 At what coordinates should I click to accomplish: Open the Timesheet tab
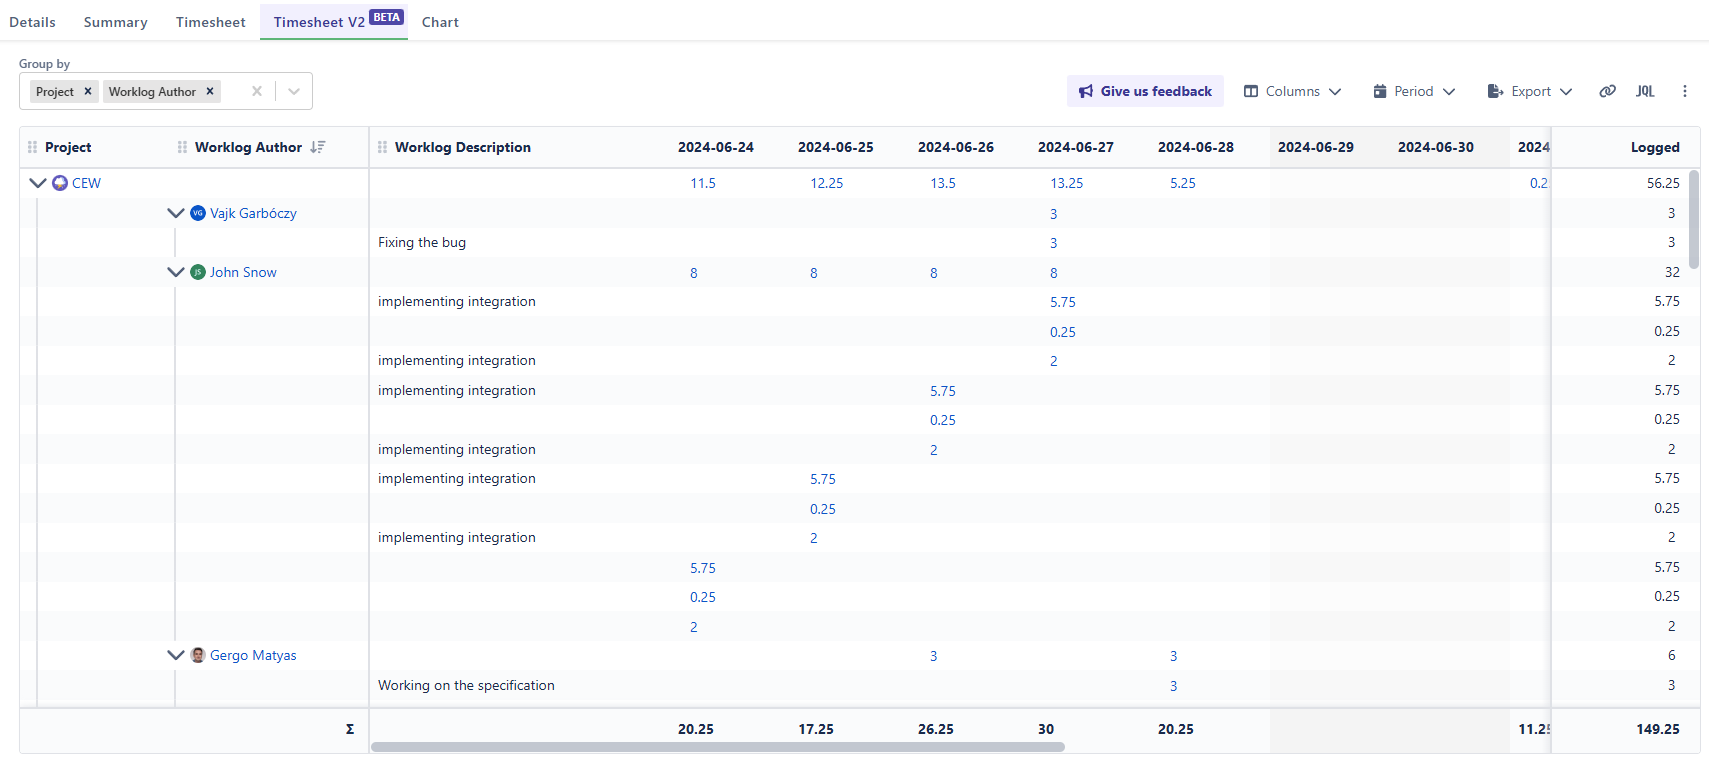point(210,22)
